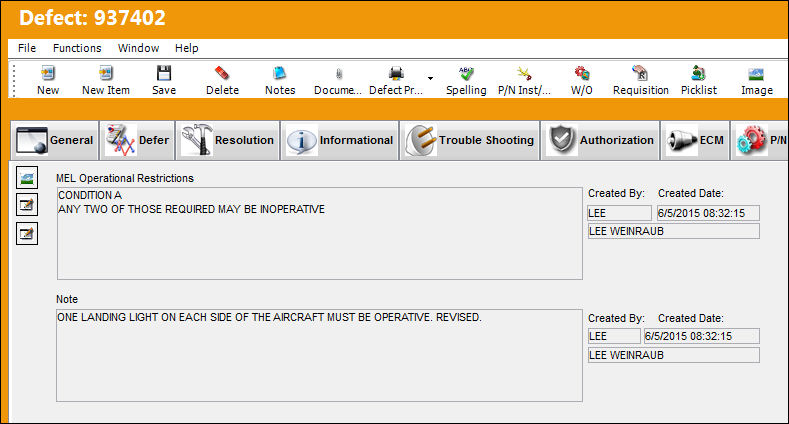Click the Note LEE WEINRAUB name field
This screenshot has width=789, height=424.
click(x=674, y=355)
